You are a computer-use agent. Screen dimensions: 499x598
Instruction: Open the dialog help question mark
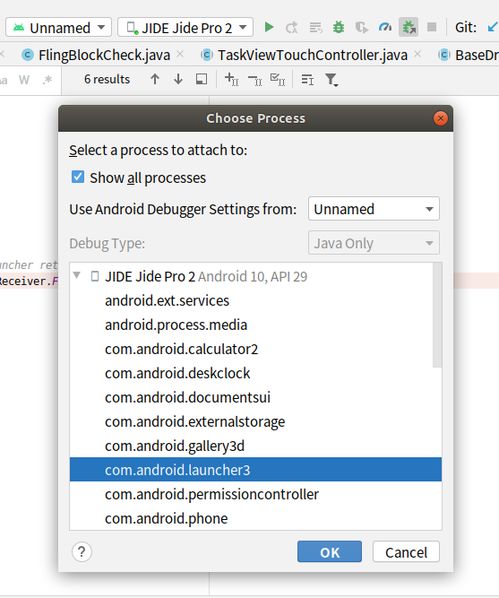tap(82, 551)
